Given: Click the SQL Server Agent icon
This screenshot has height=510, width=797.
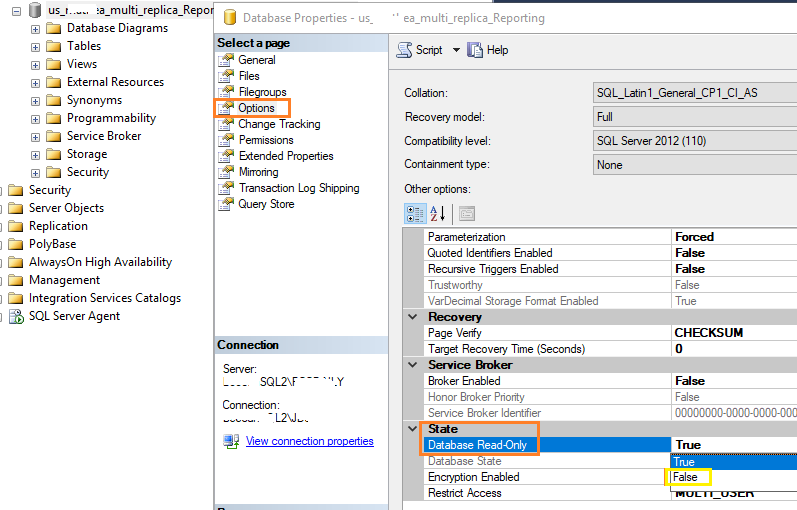Looking at the screenshot, I should coord(16,316).
